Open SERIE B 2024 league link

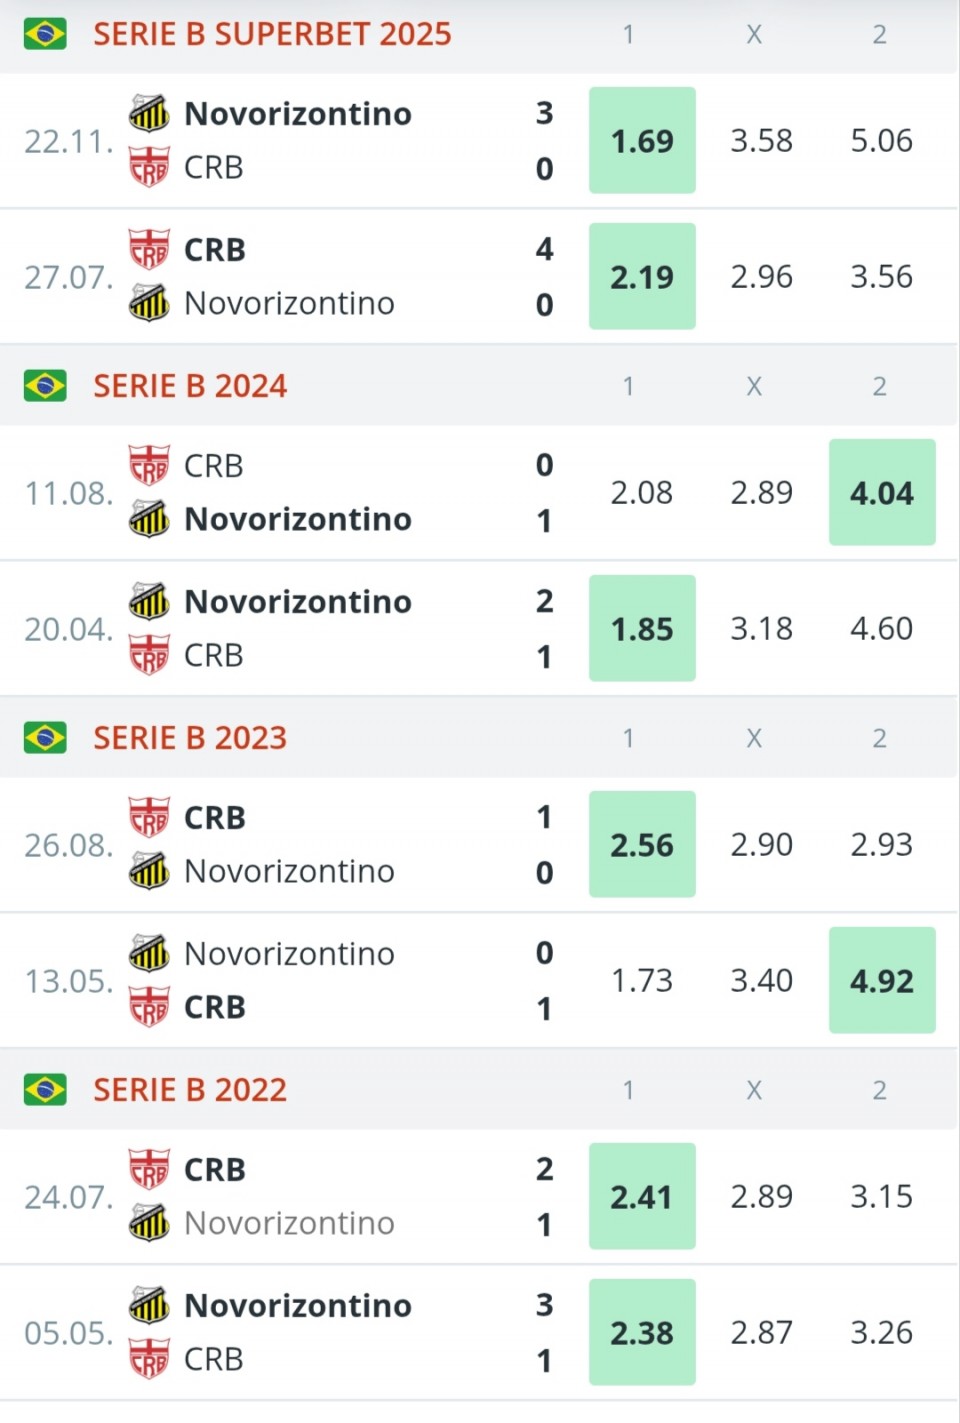[190, 386]
